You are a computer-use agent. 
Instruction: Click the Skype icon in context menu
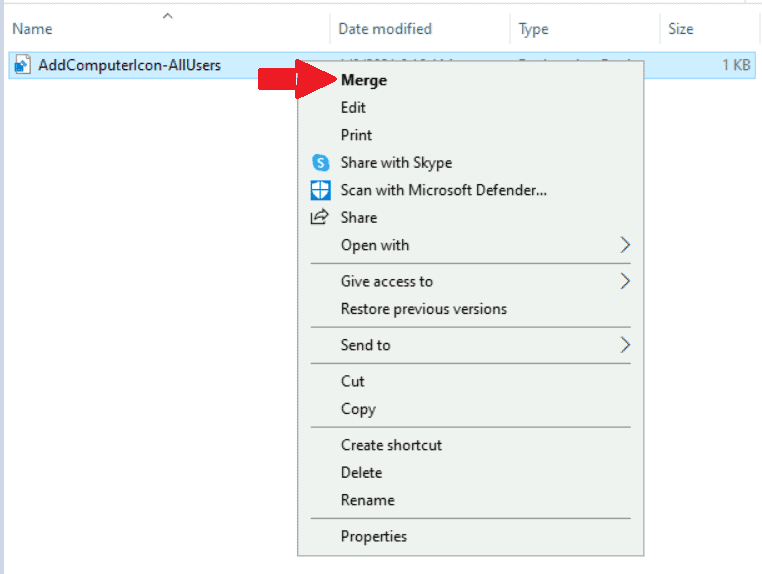coord(320,163)
